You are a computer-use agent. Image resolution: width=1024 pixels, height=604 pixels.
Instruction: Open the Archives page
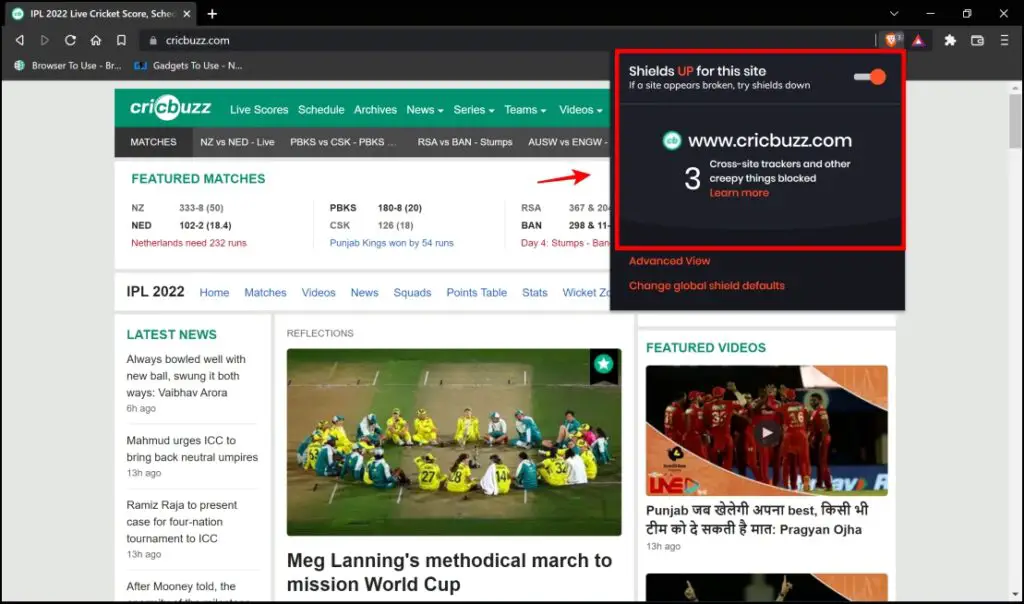coord(375,110)
